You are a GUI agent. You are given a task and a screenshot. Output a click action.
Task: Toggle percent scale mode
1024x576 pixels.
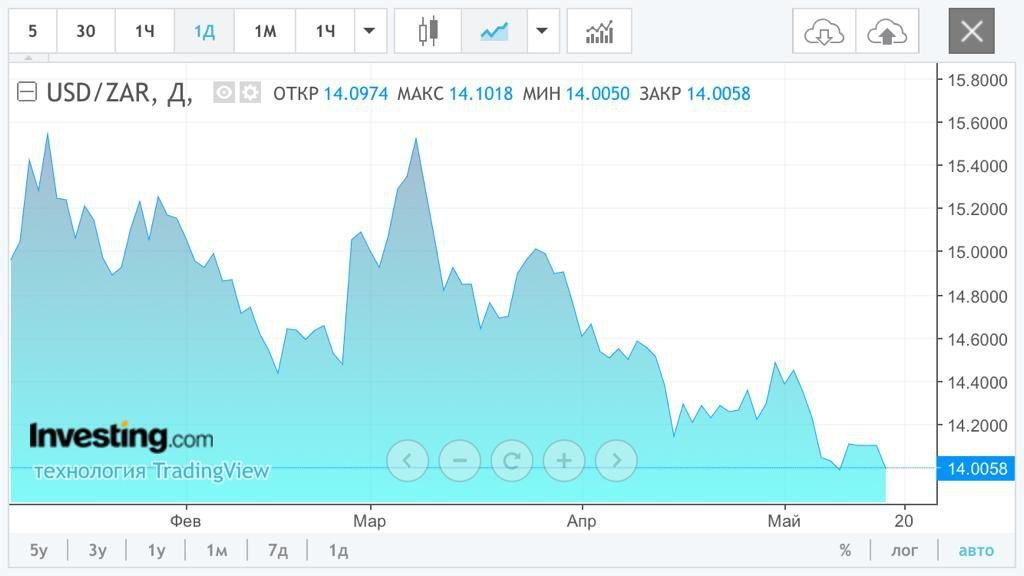click(x=845, y=551)
